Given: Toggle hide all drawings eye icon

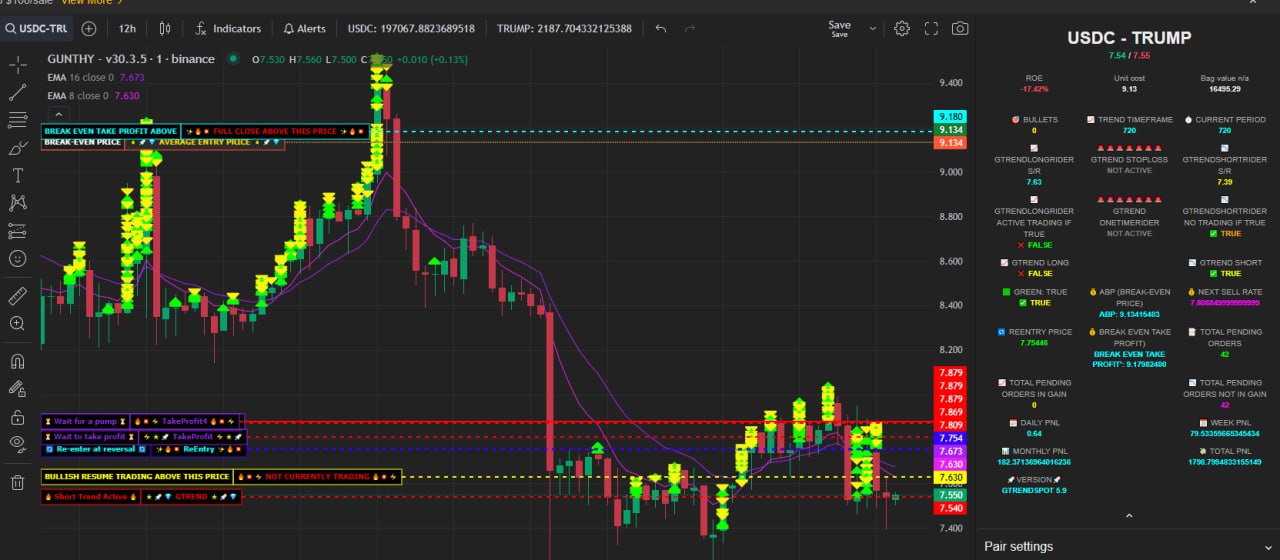Looking at the screenshot, I should pos(17,442).
